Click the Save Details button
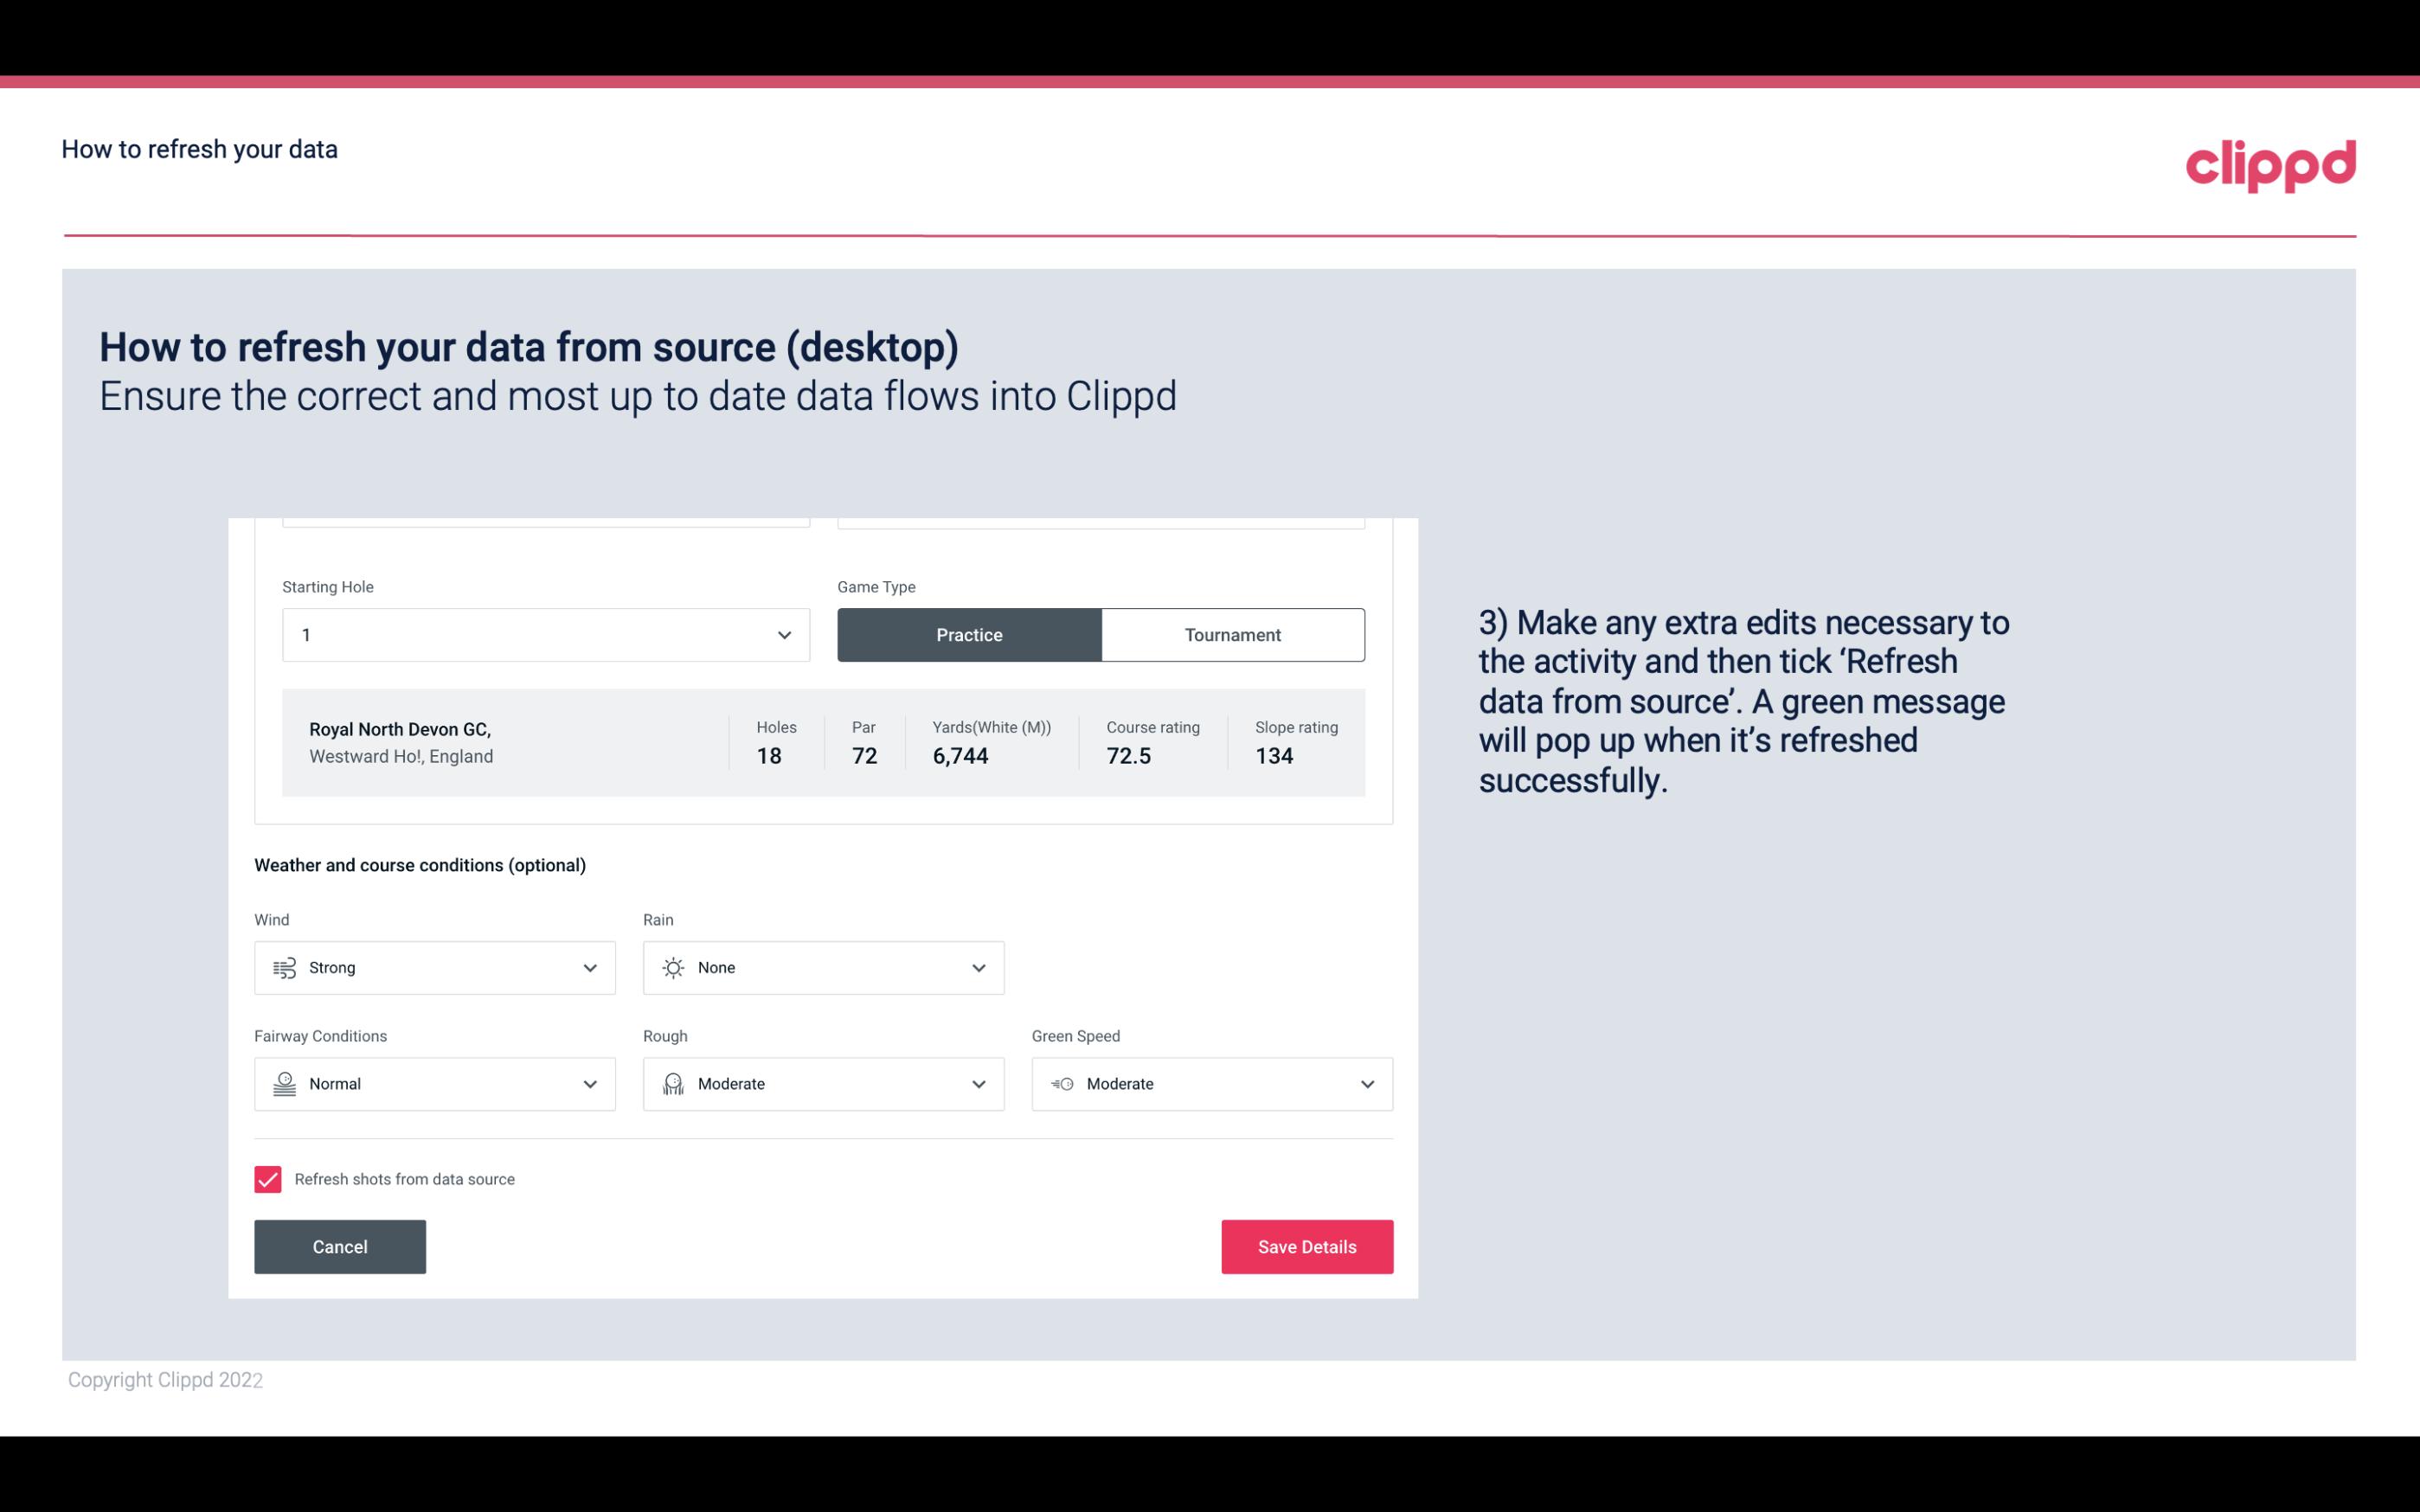The width and height of the screenshot is (2420, 1512). [x=1306, y=1246]
